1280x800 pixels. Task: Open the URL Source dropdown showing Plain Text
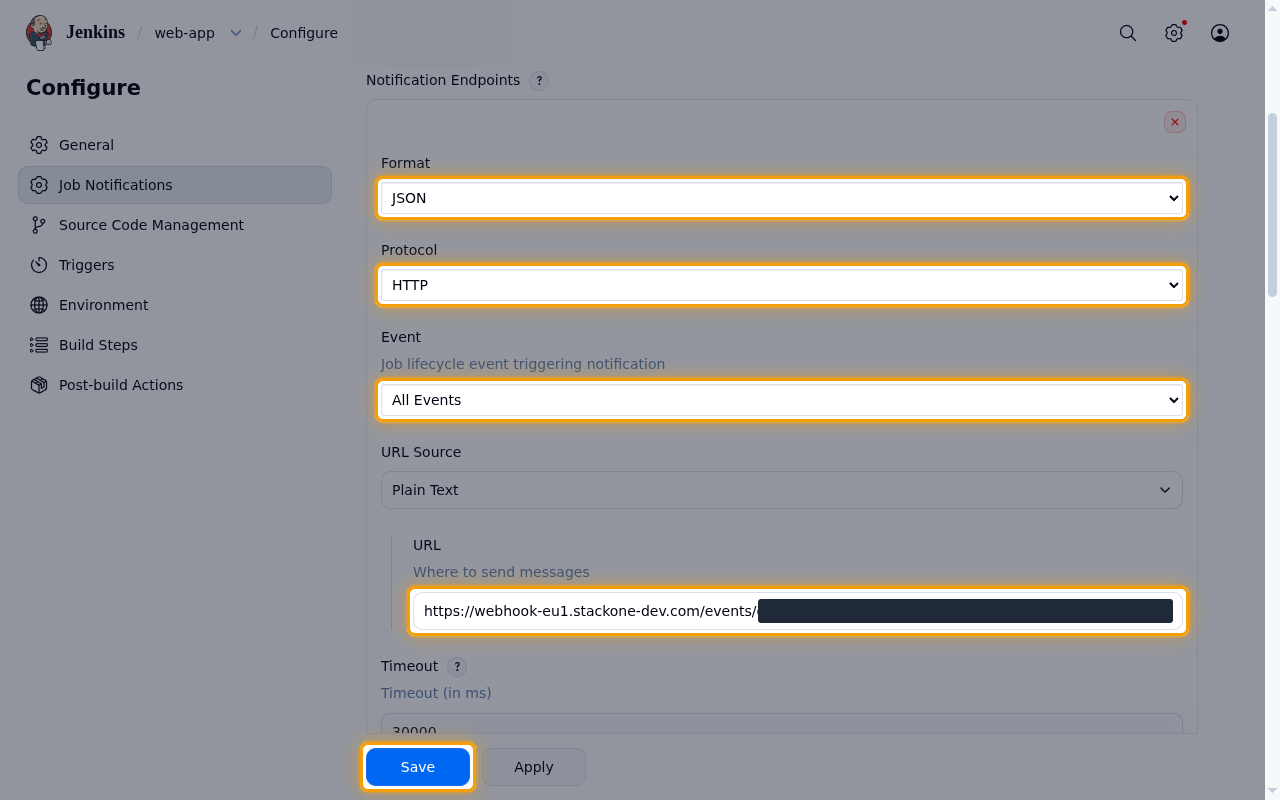point(782,490)
